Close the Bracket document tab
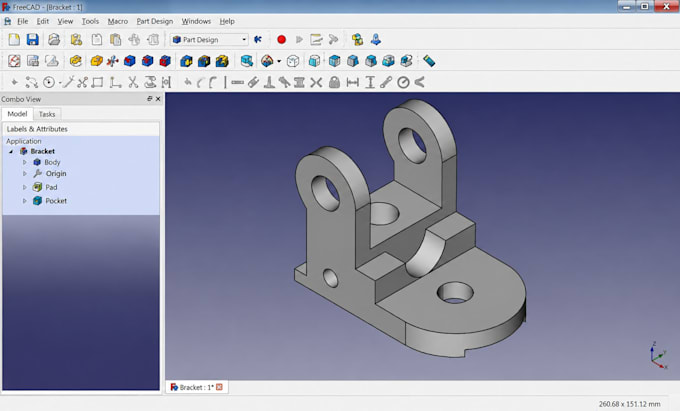This screenshot has height=411, width=680. 219,387
